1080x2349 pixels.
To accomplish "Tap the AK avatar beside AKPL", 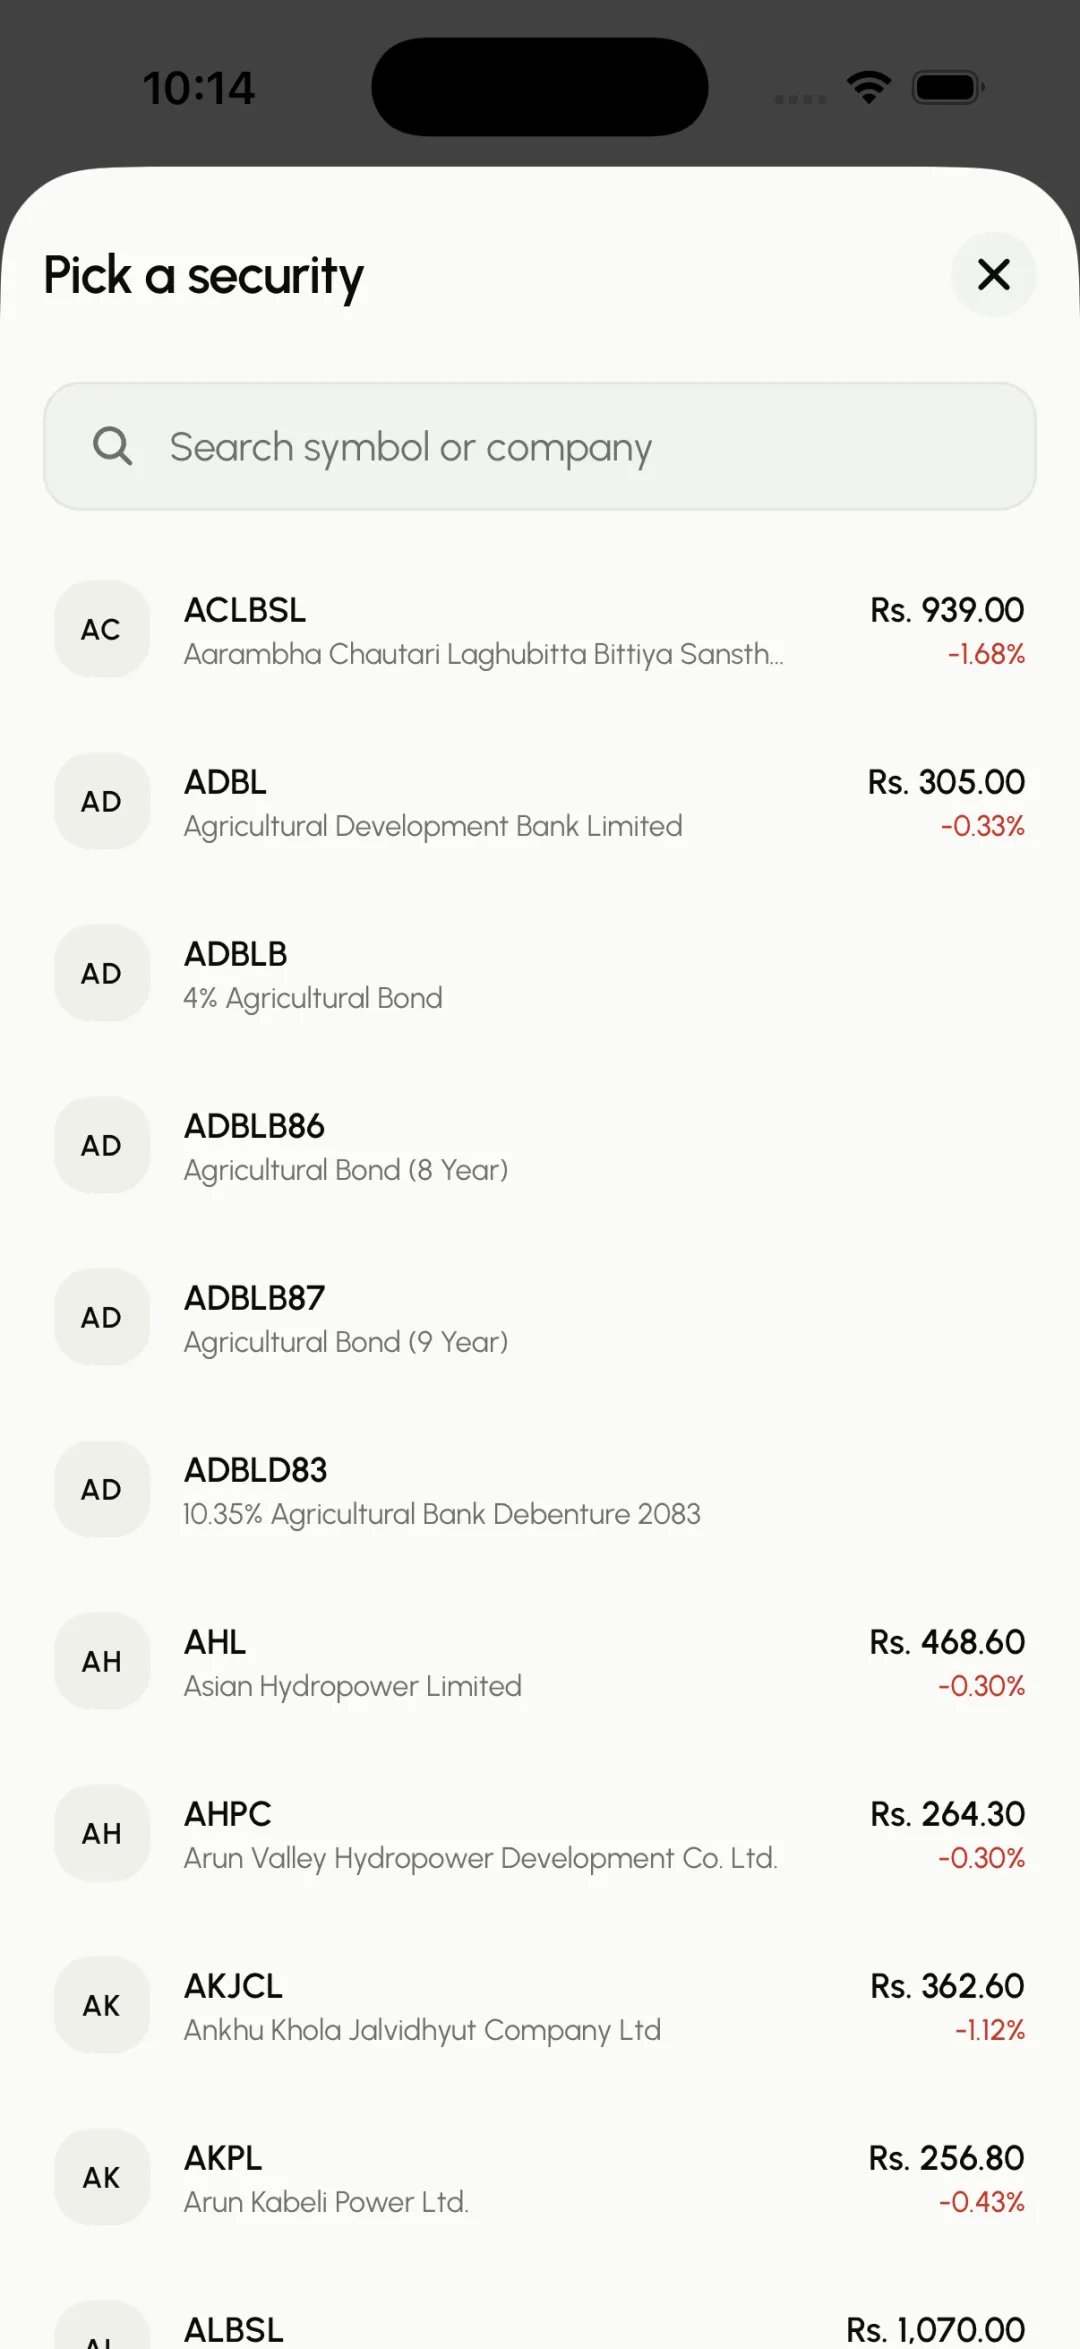I will coord(102,2177).
